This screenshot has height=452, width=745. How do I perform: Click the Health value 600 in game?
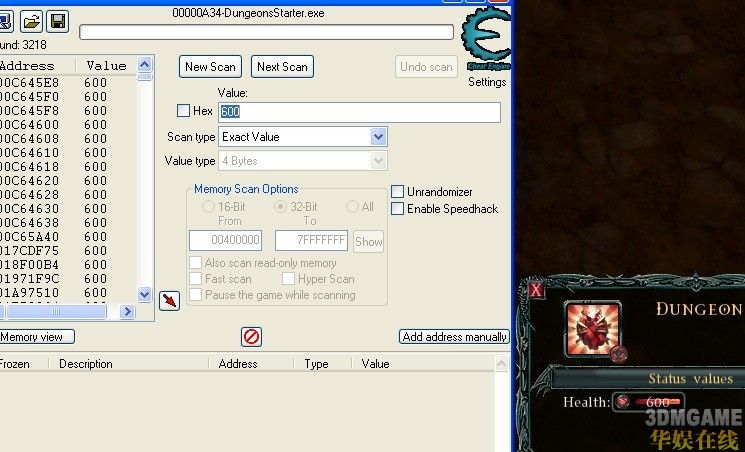click(x=658, y=403)
